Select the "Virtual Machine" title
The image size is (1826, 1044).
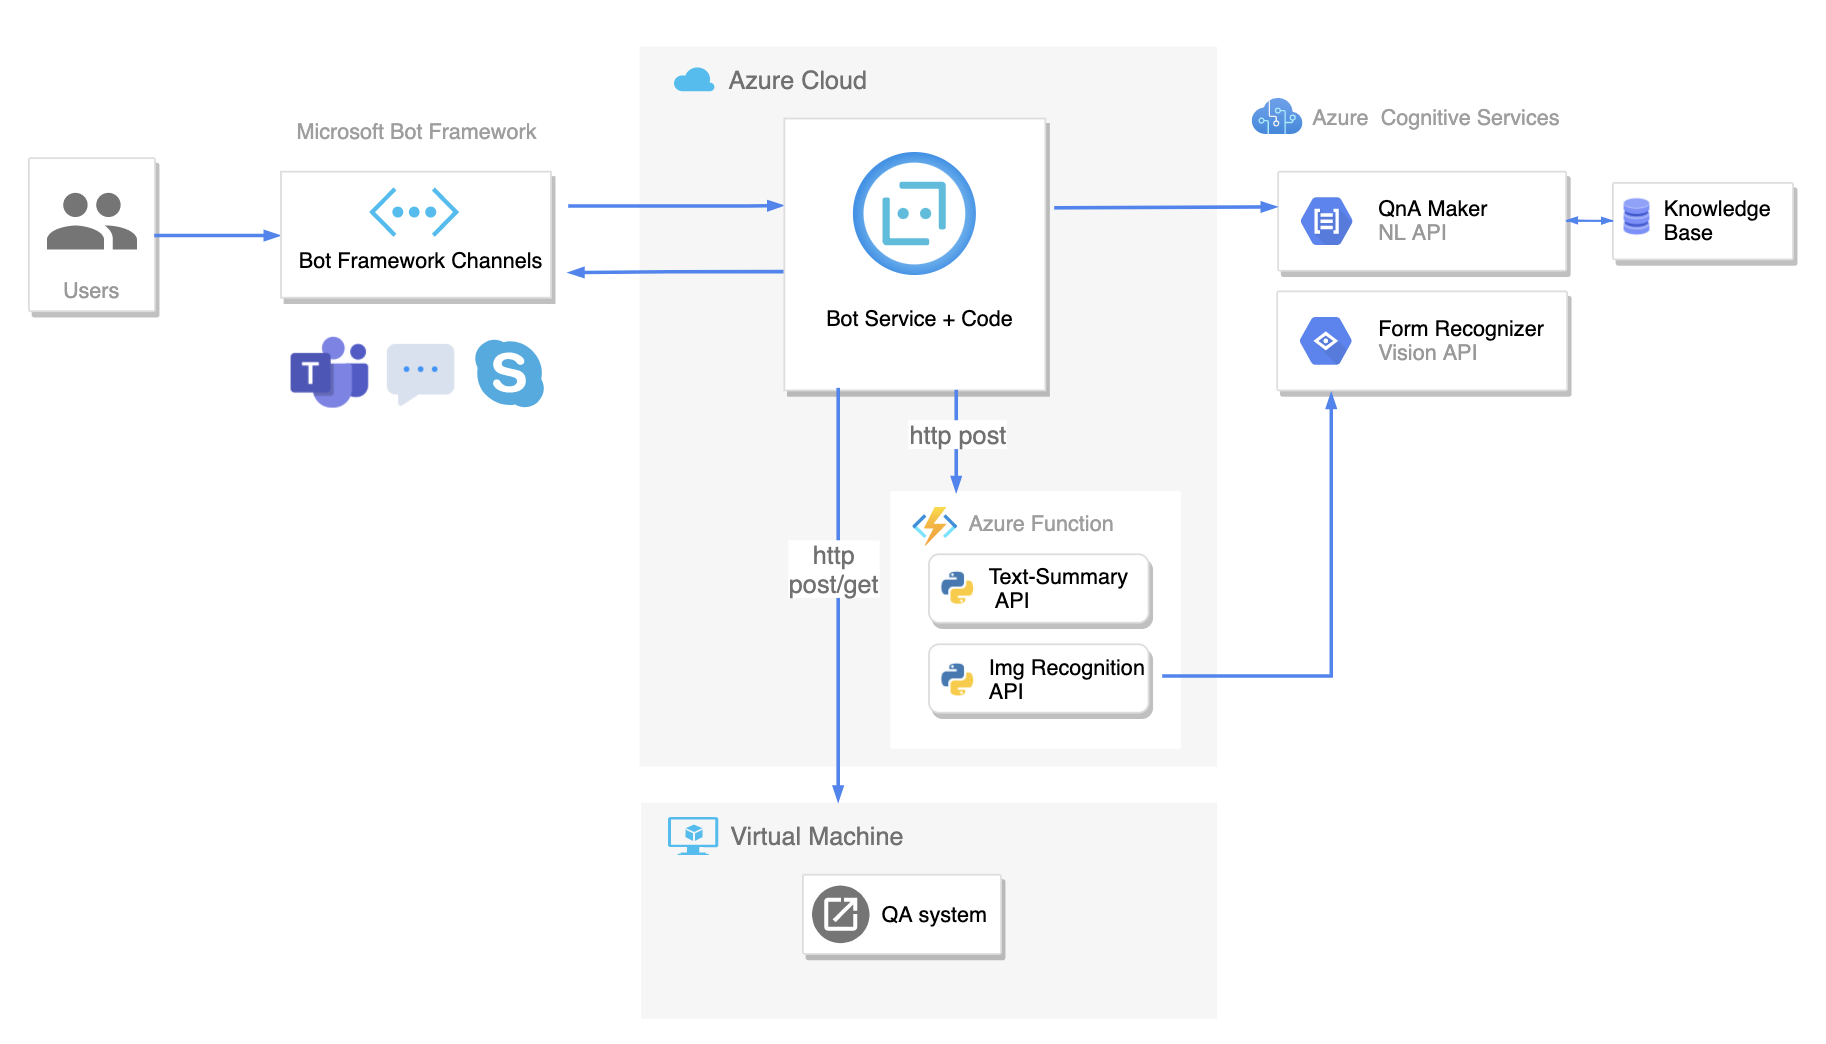tap(816, 836)
